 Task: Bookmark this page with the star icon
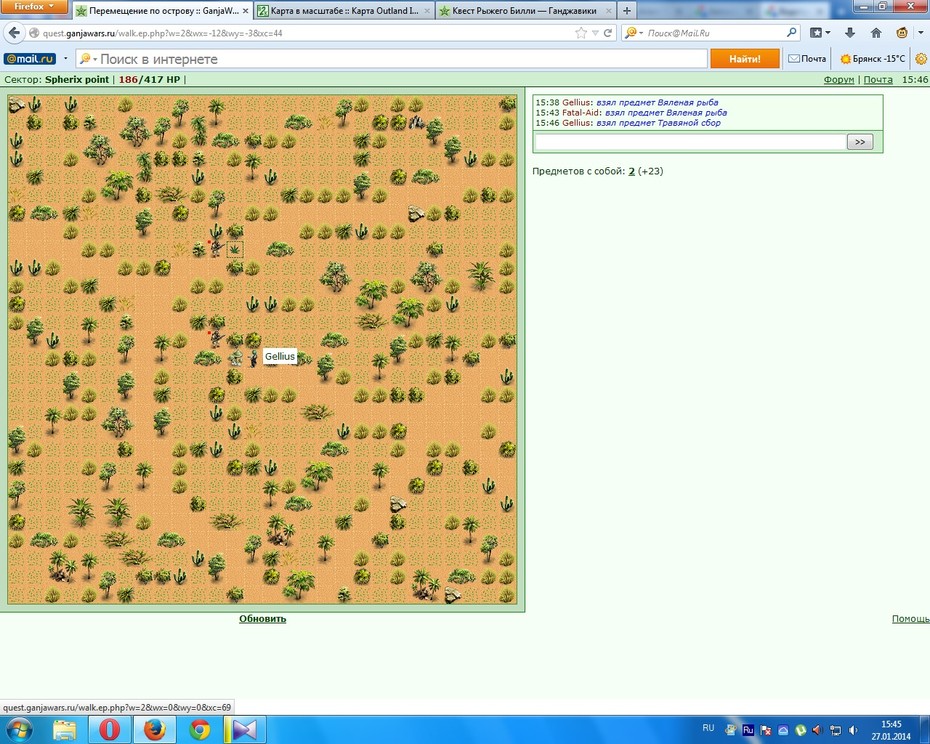click(581, 33)
